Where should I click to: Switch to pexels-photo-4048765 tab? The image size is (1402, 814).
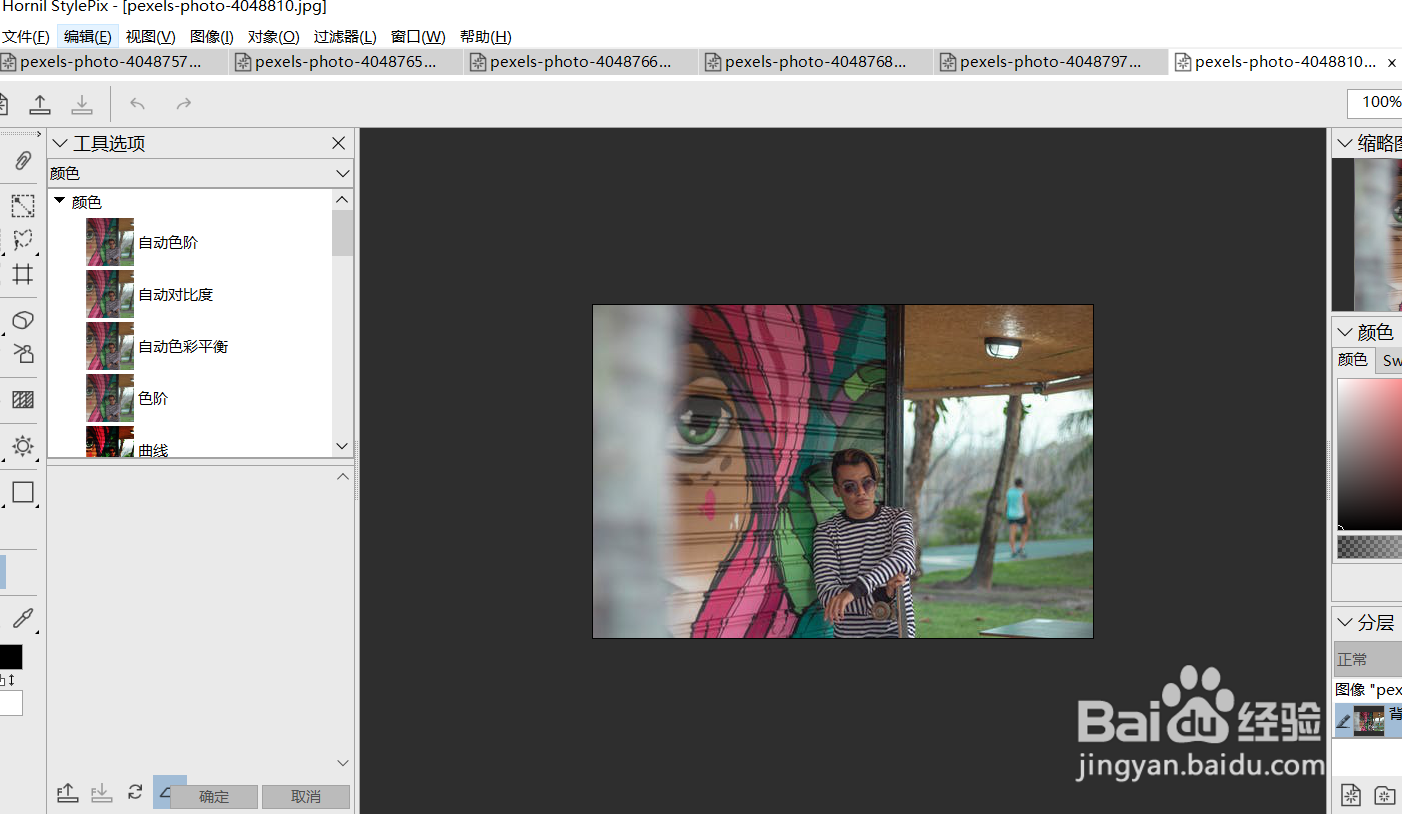coord(347,62)
